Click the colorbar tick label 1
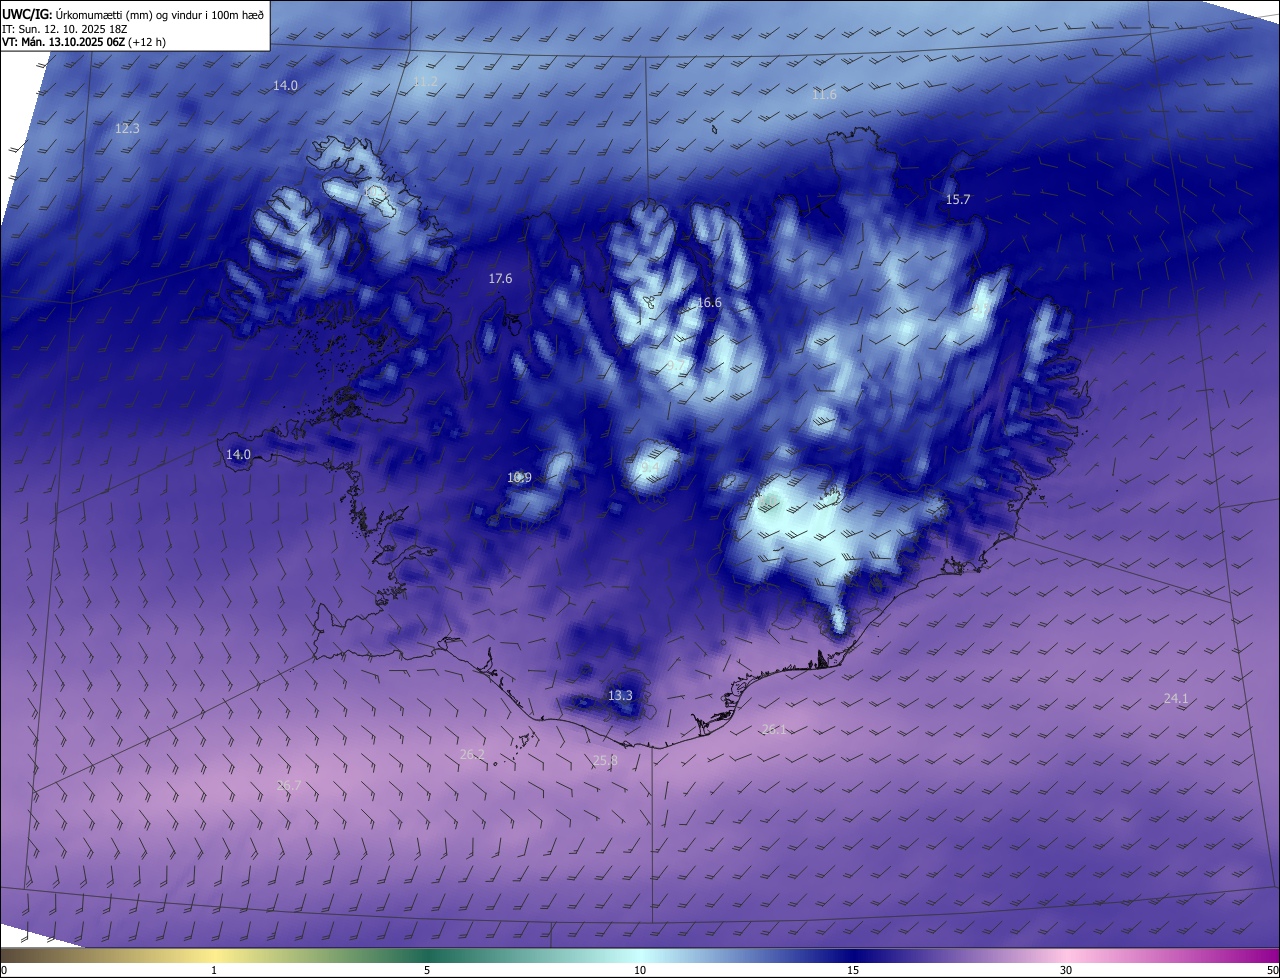This screenshot has height=978, width=1280. coord(214,970)
